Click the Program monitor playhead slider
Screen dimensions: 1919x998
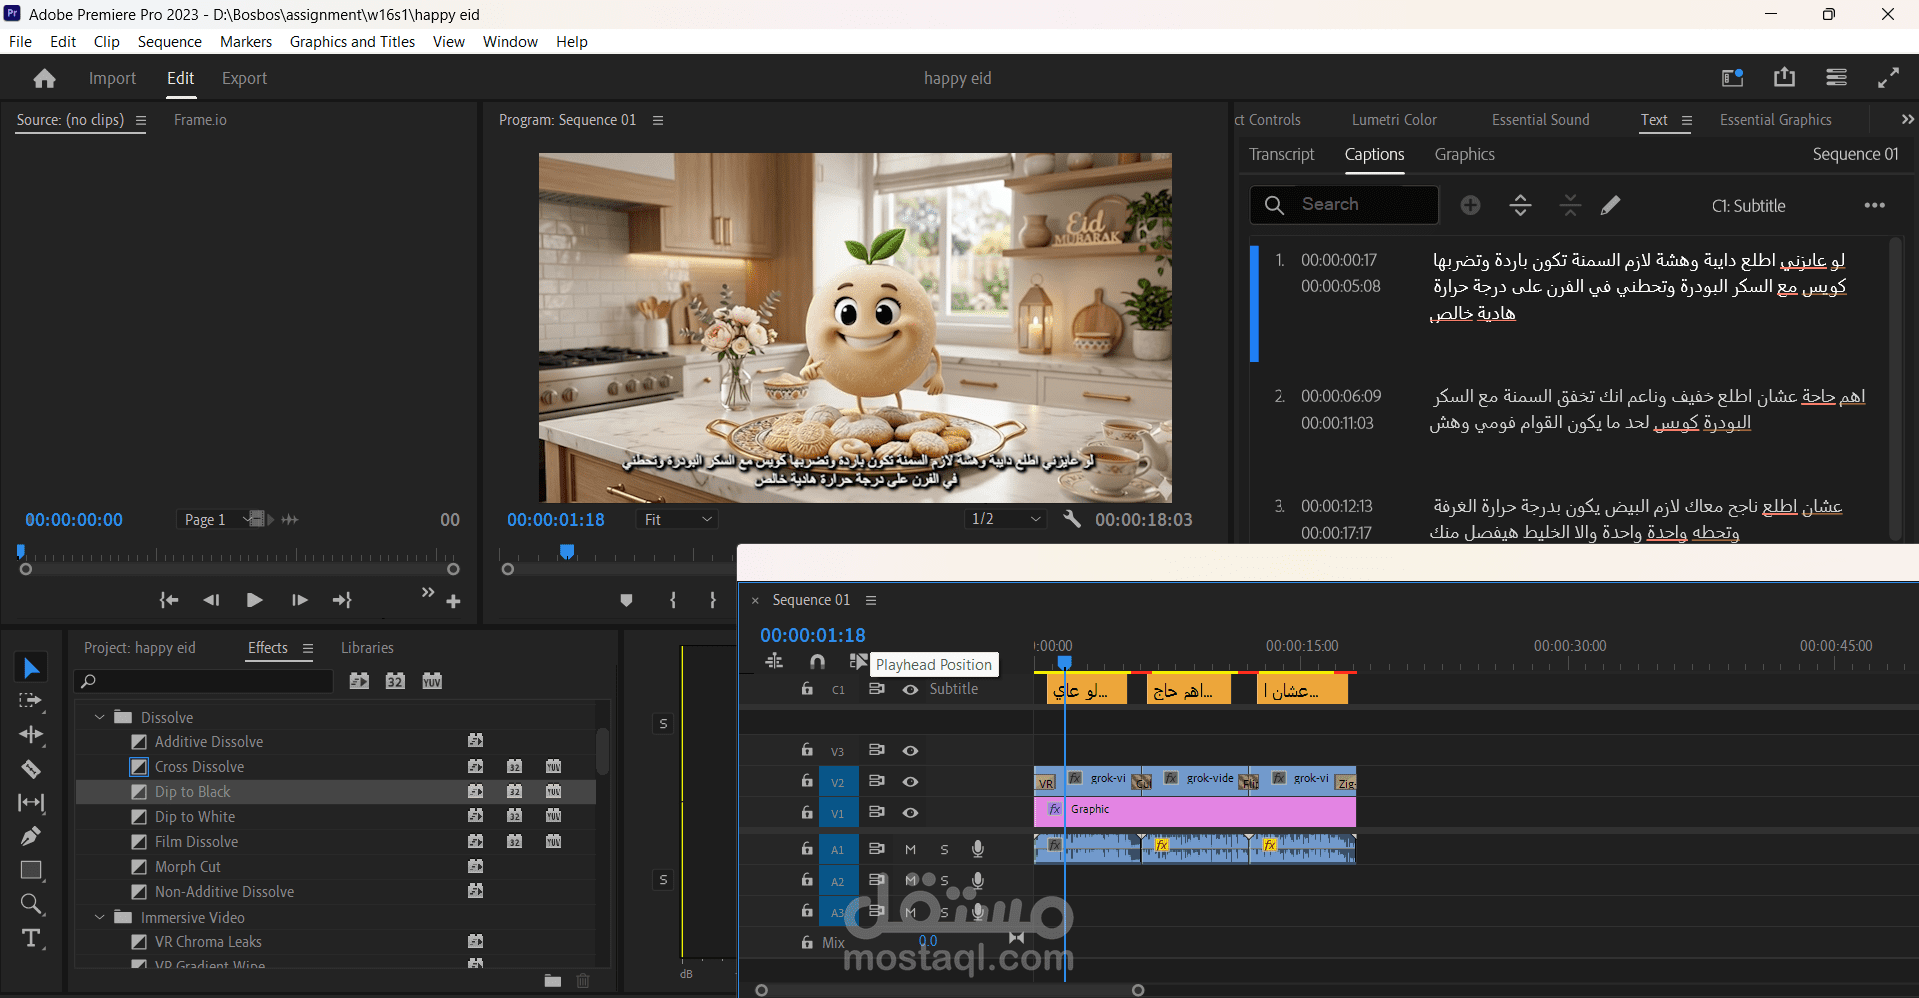(x=566, y=551)
